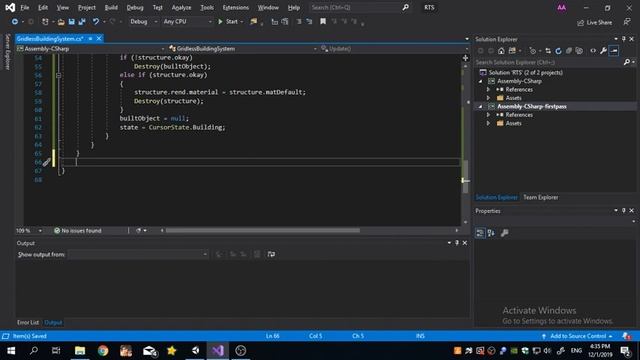The width and height of the screenshot is (640, 360).
Task: Click the Refresh icon in Solution Explorer
Action: point(558,51)
